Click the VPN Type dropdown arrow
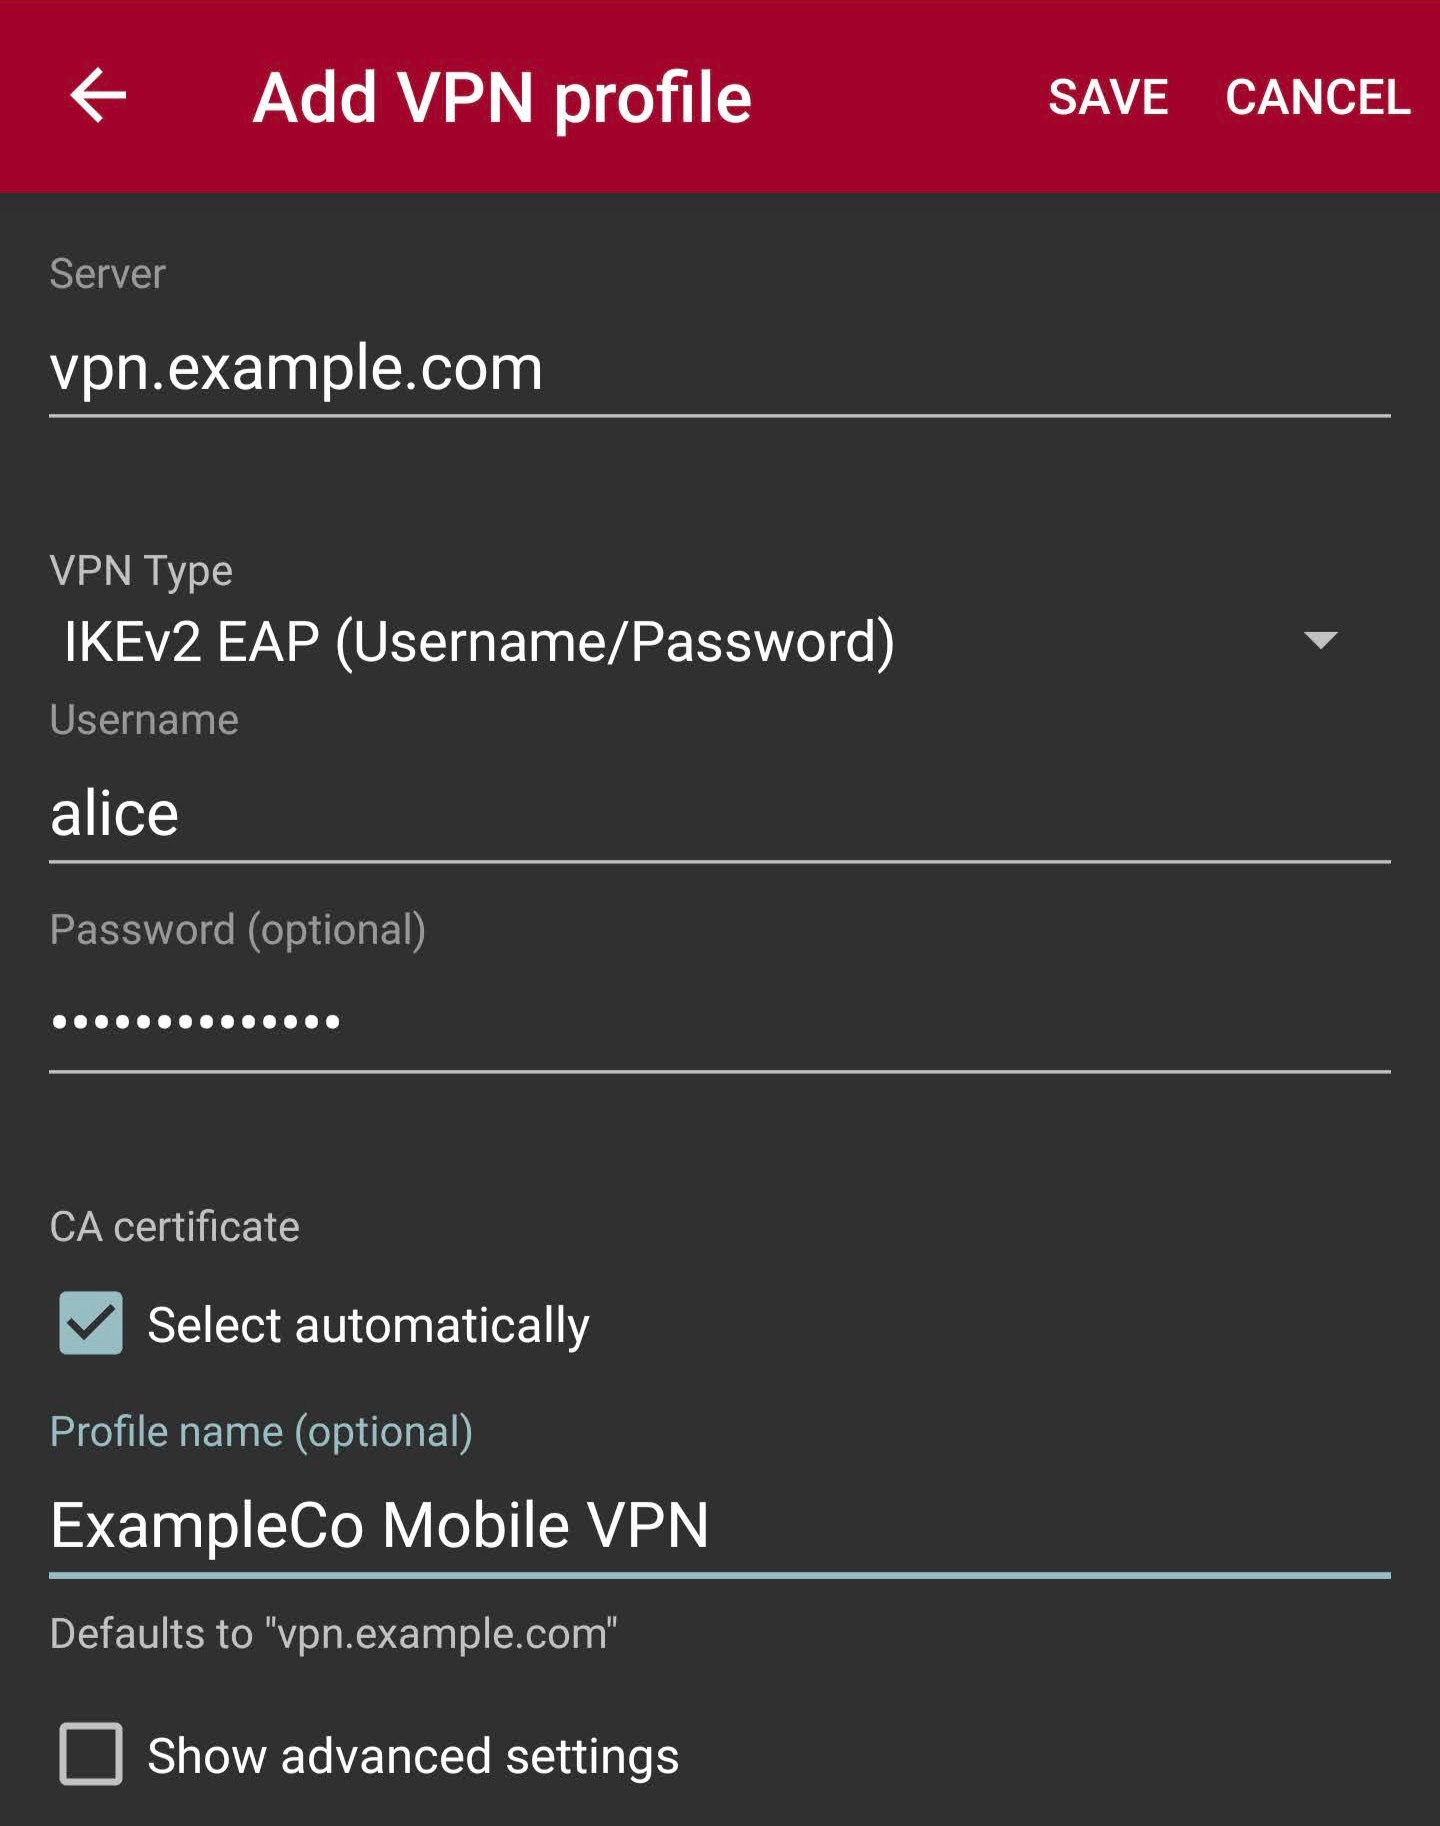Viewport: 1440px width, 1826px height. tap(1320, 641)
